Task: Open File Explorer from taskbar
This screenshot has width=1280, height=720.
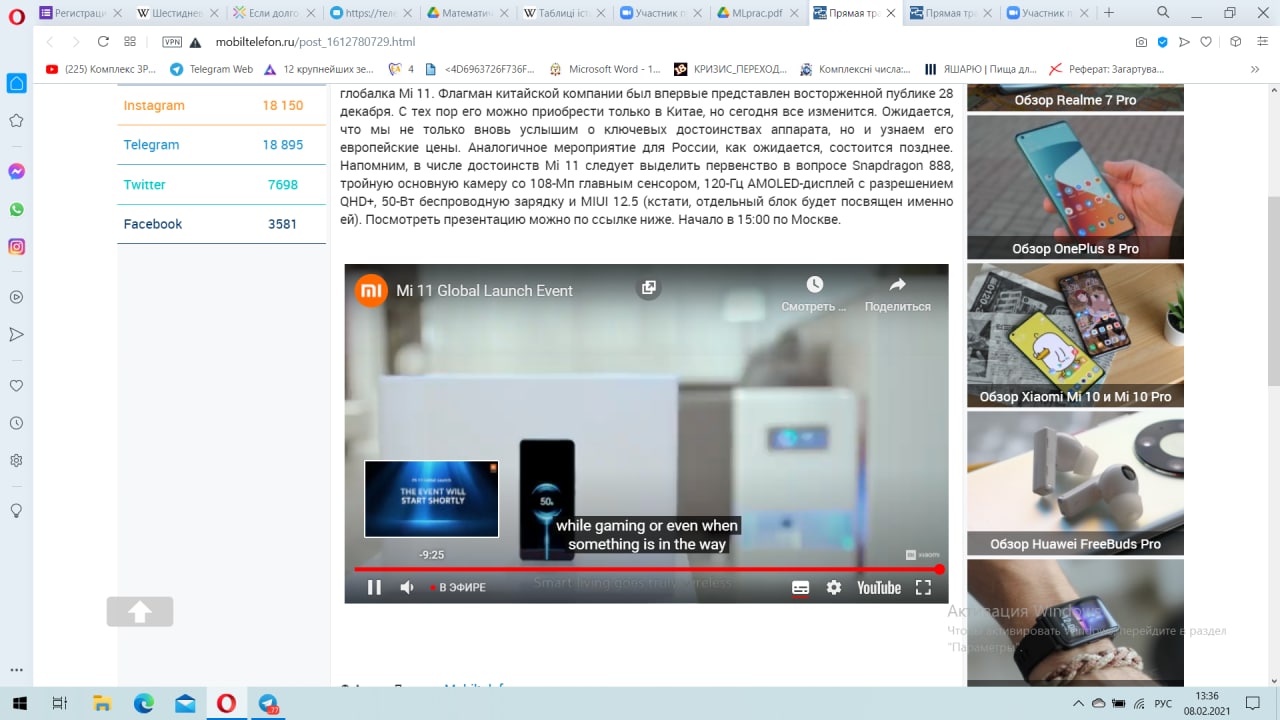Action: pos(101,703)
